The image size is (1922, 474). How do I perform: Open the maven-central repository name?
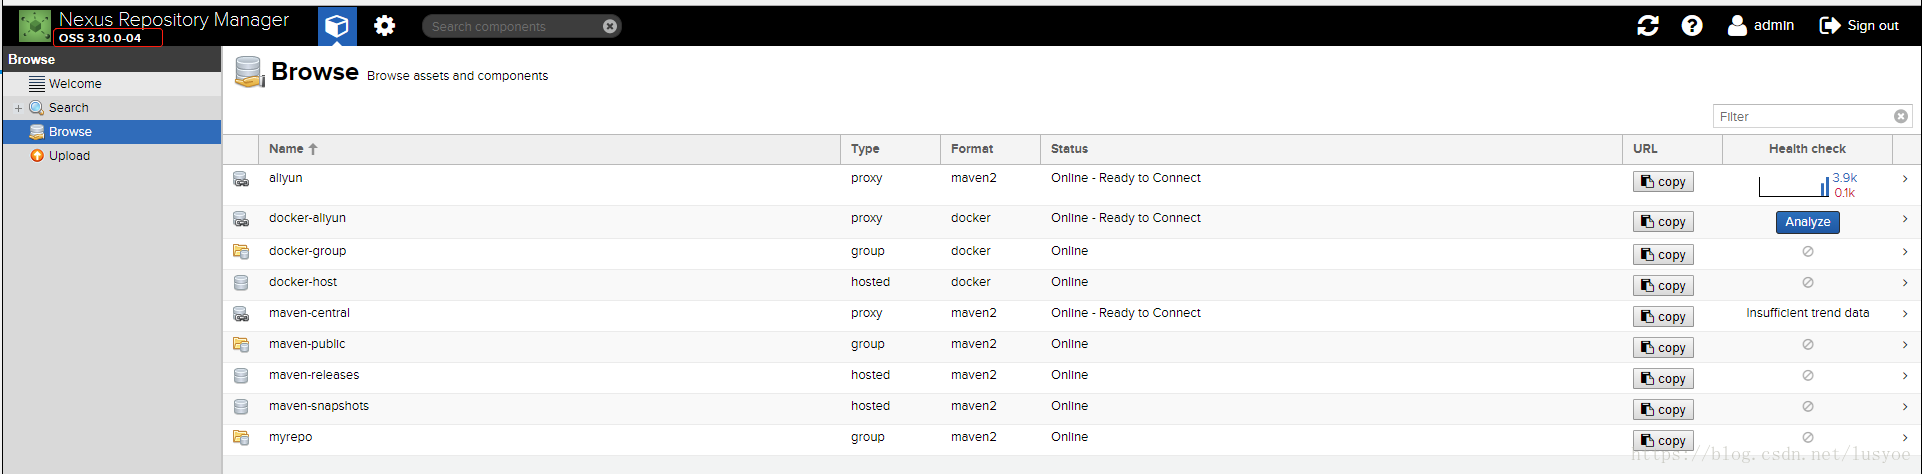coord(309,313)
